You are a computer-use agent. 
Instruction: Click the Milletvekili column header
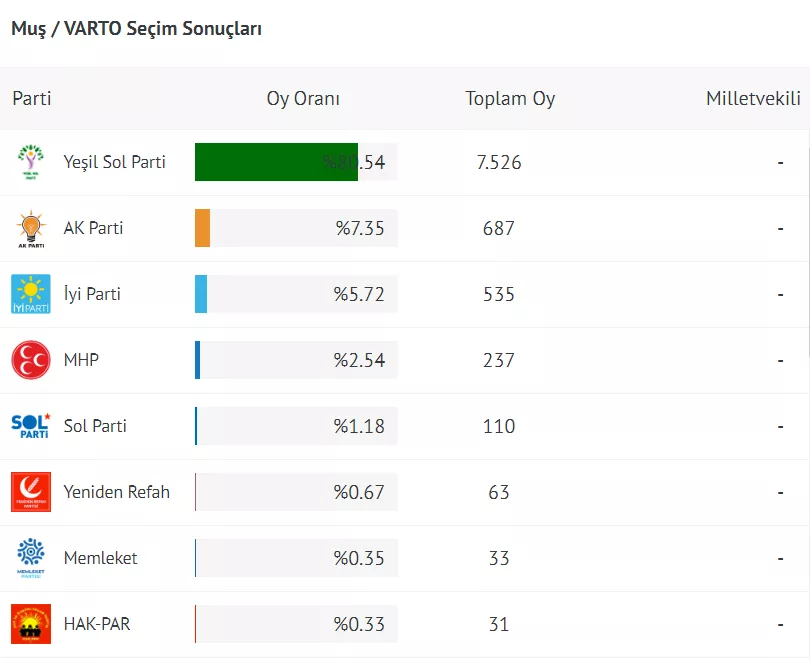tap(753, 99)
